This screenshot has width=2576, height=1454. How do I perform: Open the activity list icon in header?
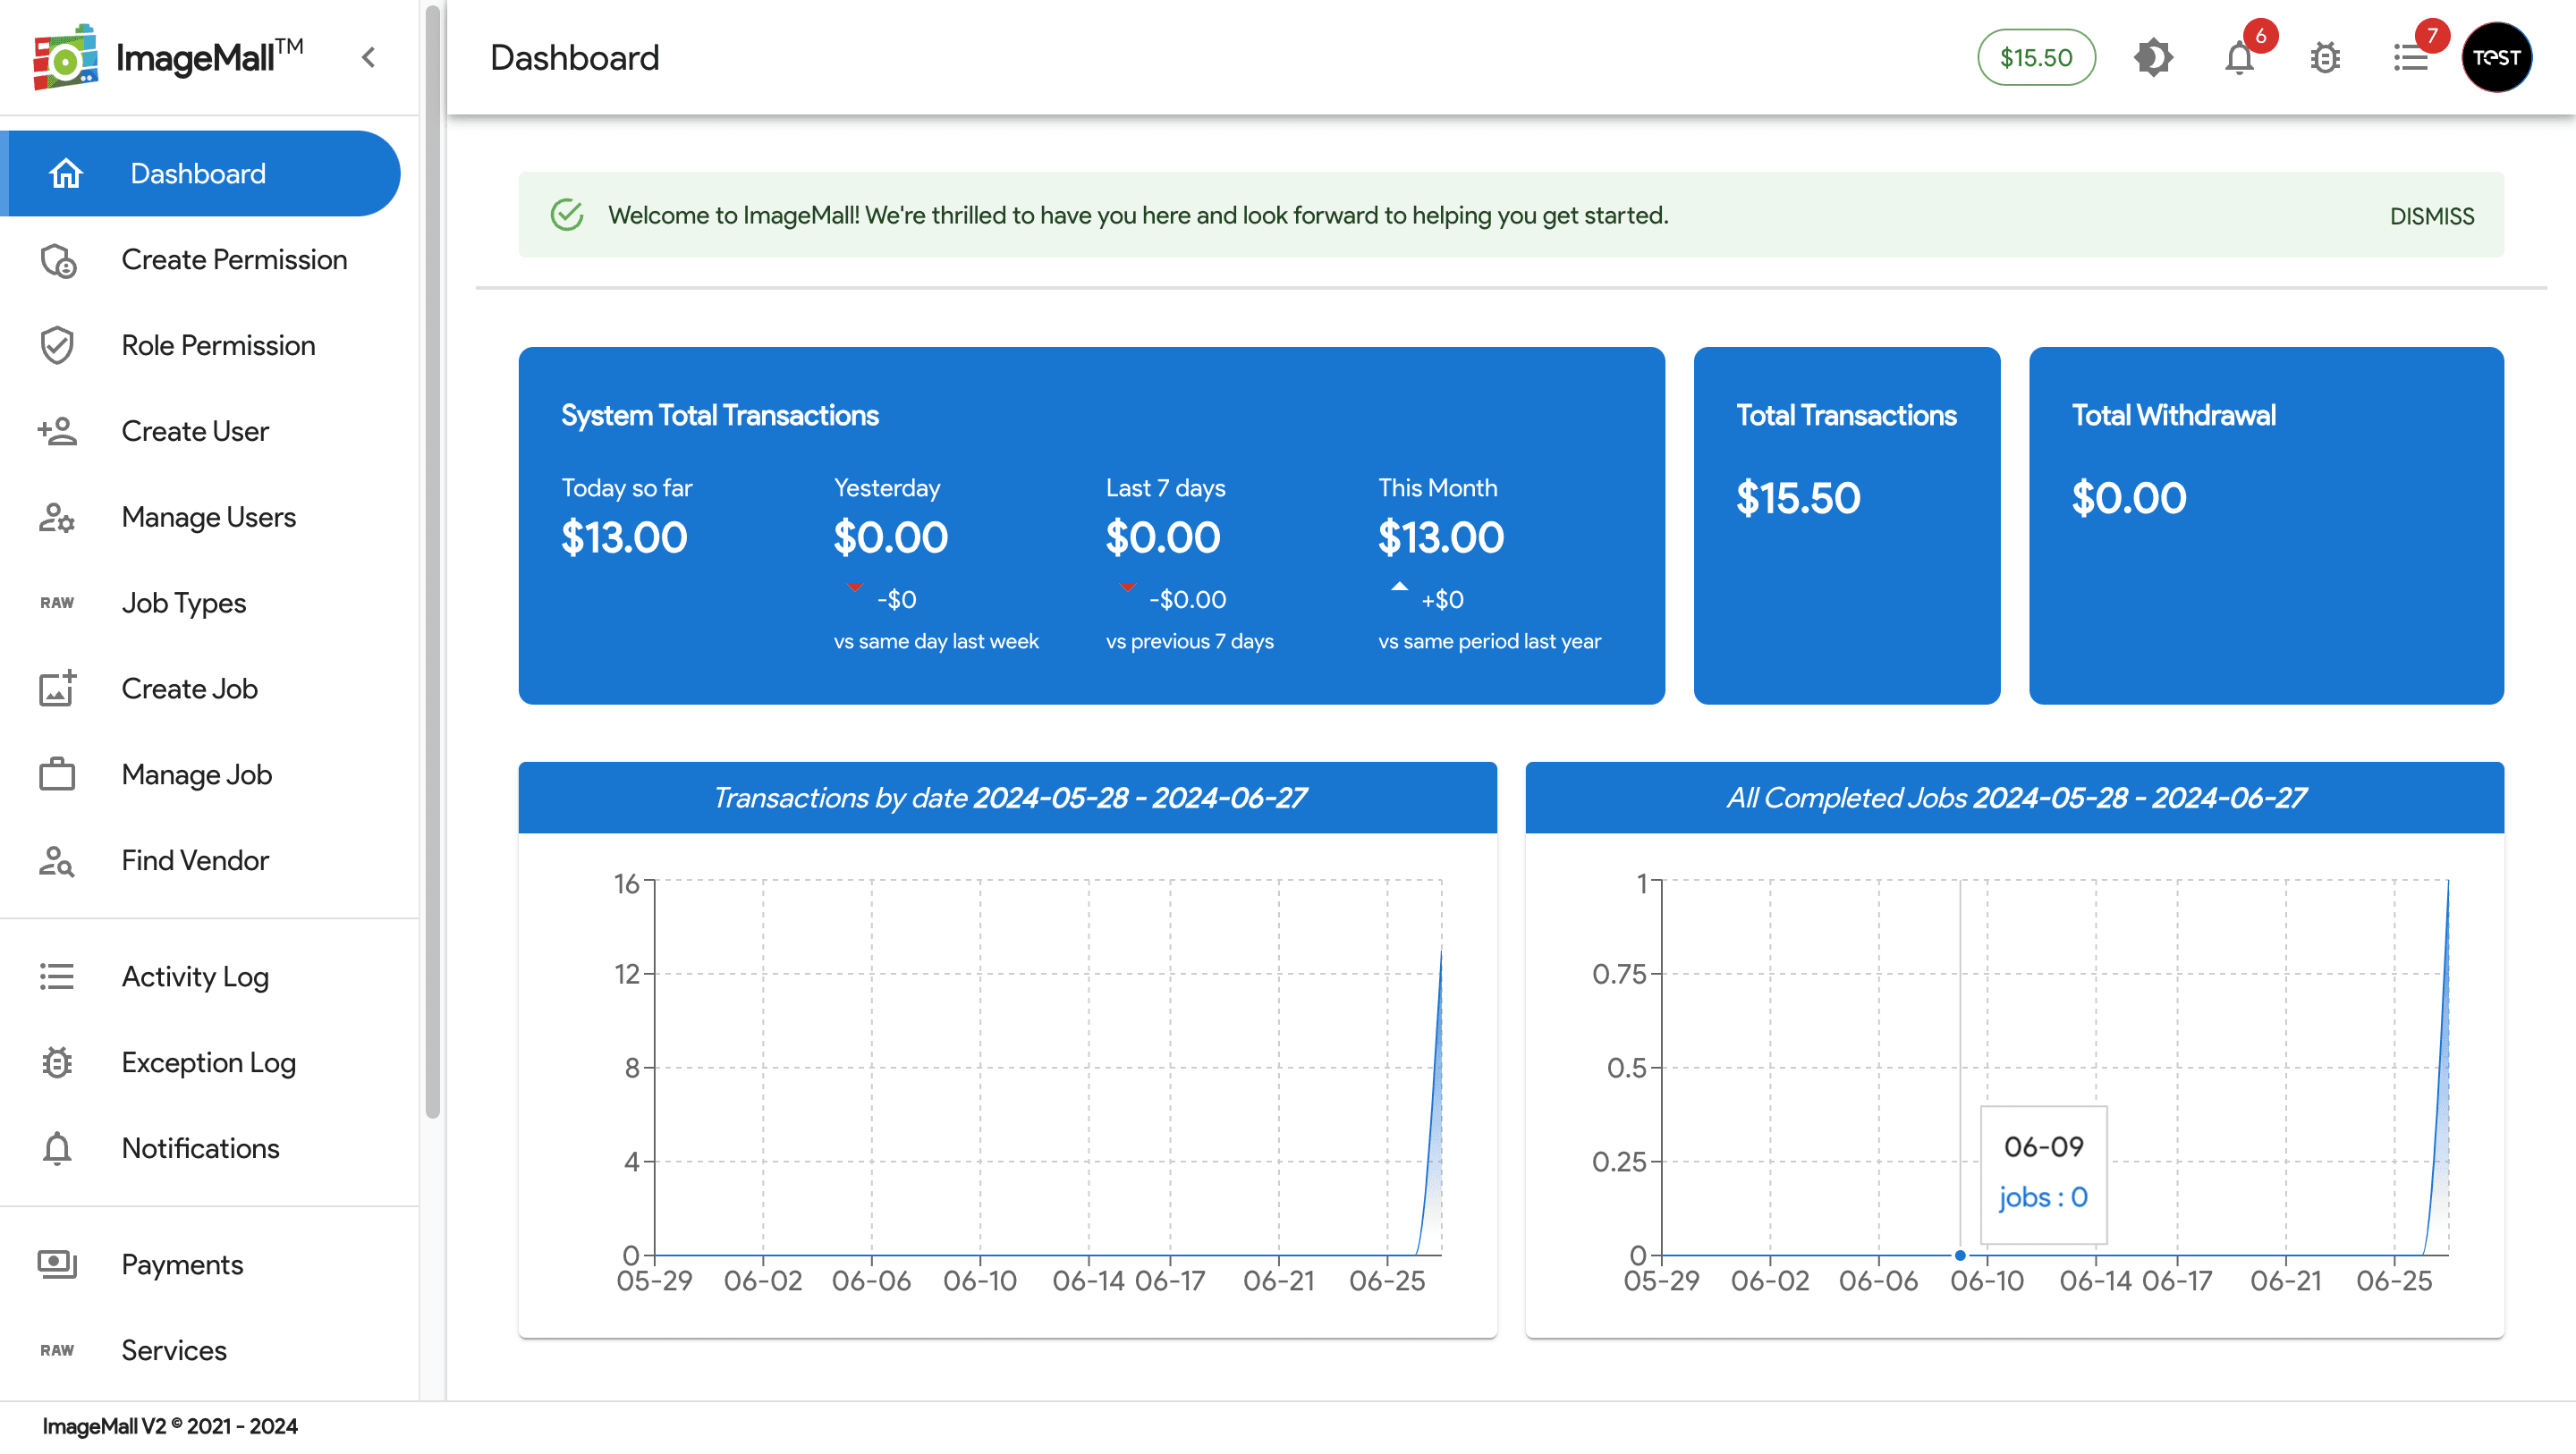[x=2410, y=58]
